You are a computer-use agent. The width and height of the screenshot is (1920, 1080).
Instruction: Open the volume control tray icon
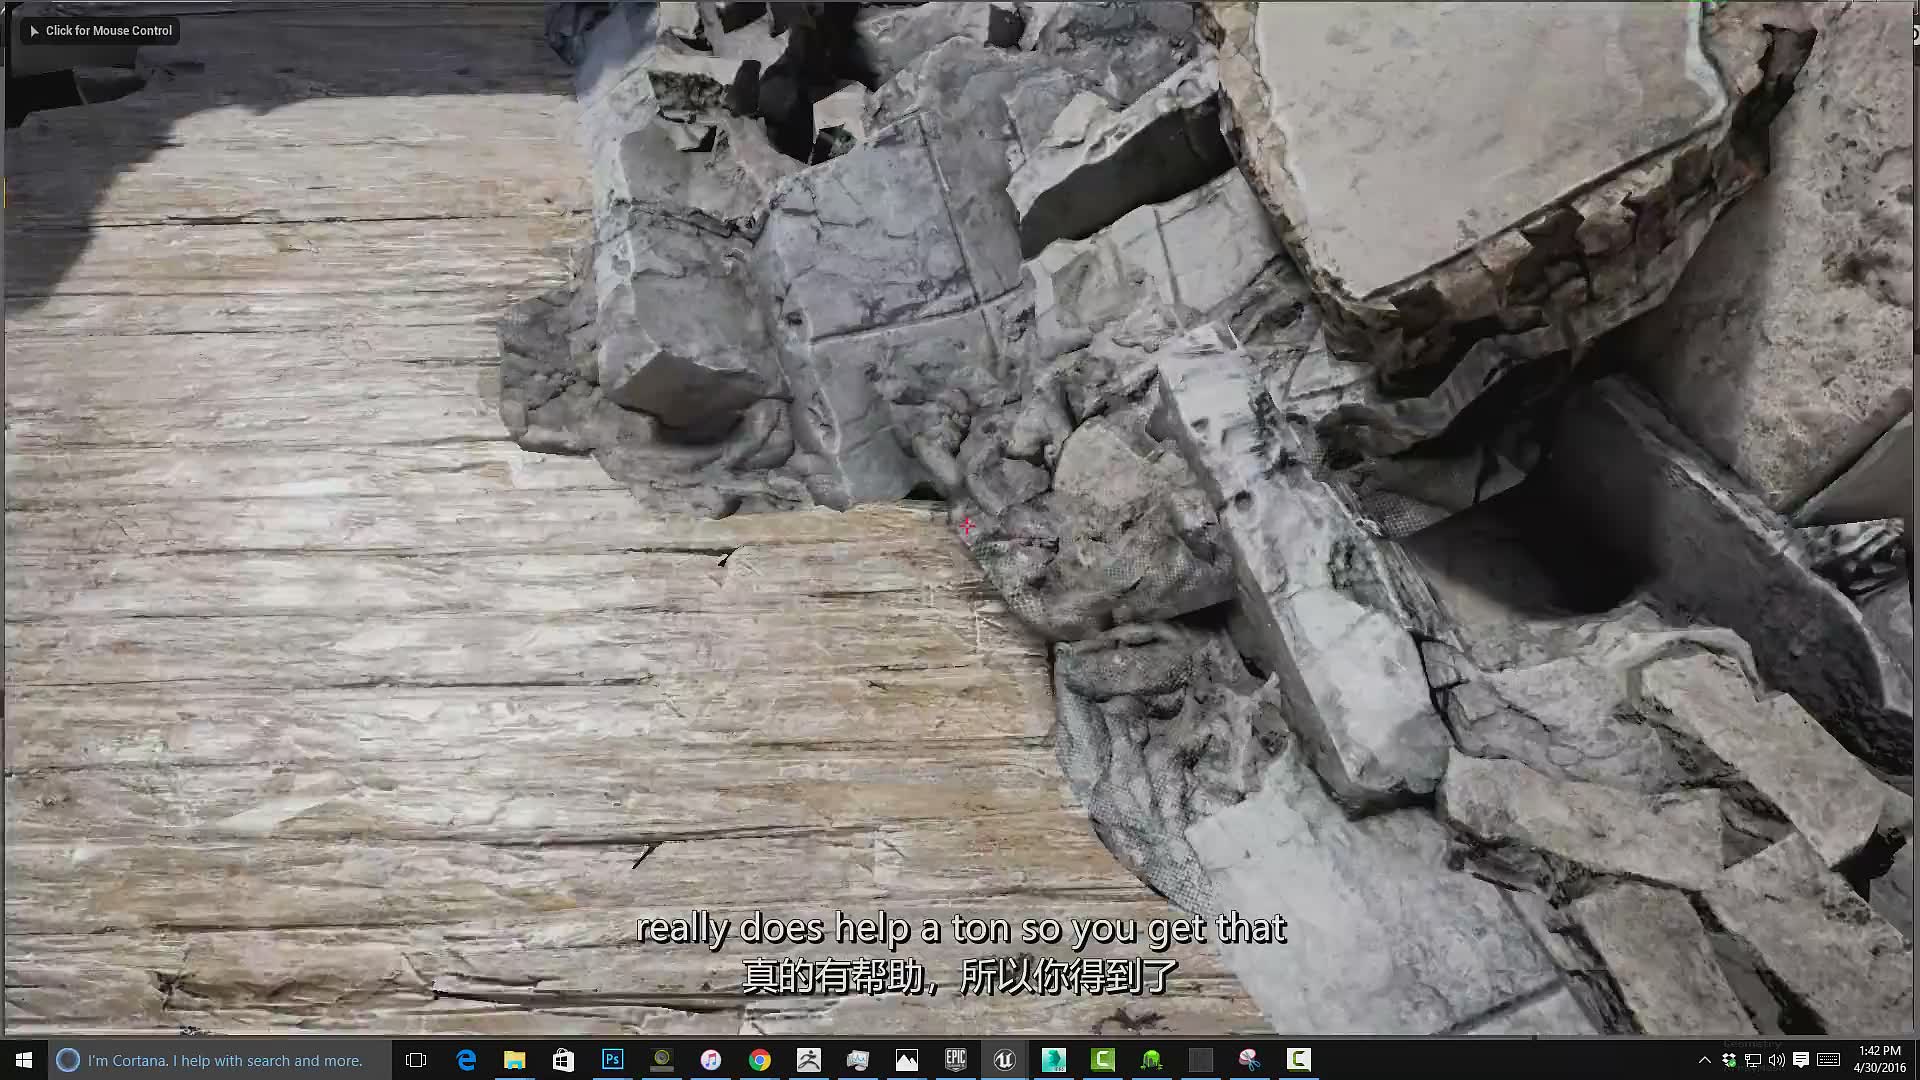(1777, 1060)
